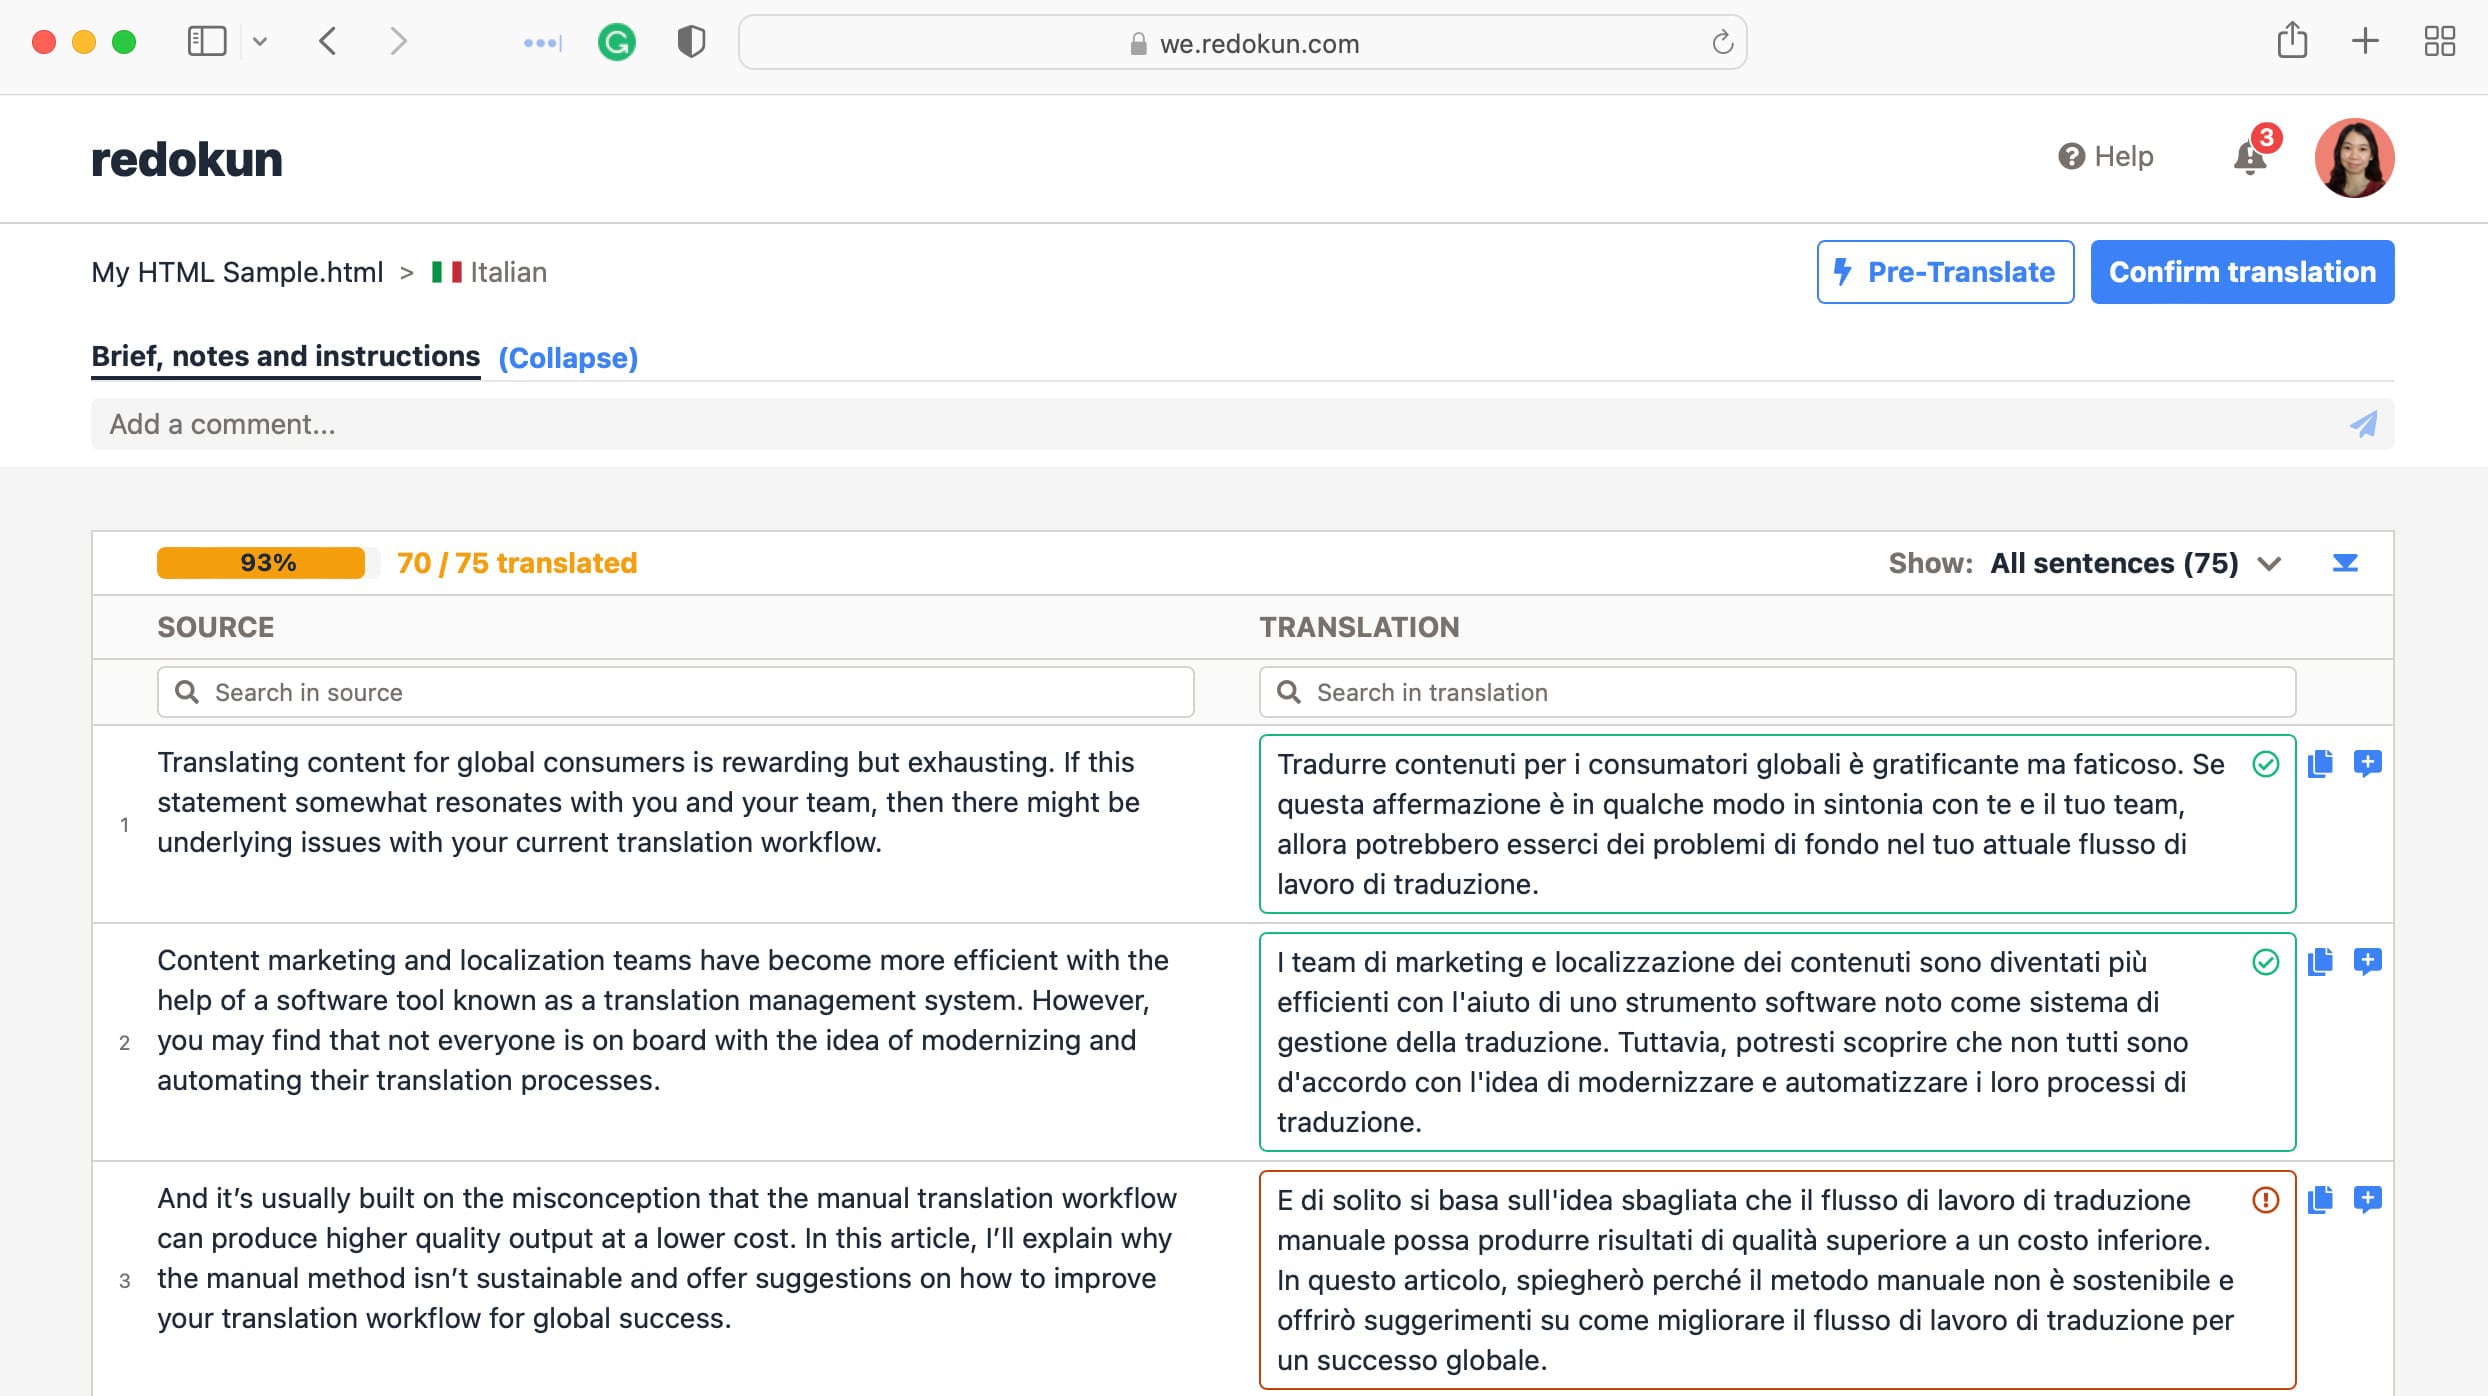
Task: Open the notification bell with badge 3
Action: pyautogui.click(x=2254, y=154)
